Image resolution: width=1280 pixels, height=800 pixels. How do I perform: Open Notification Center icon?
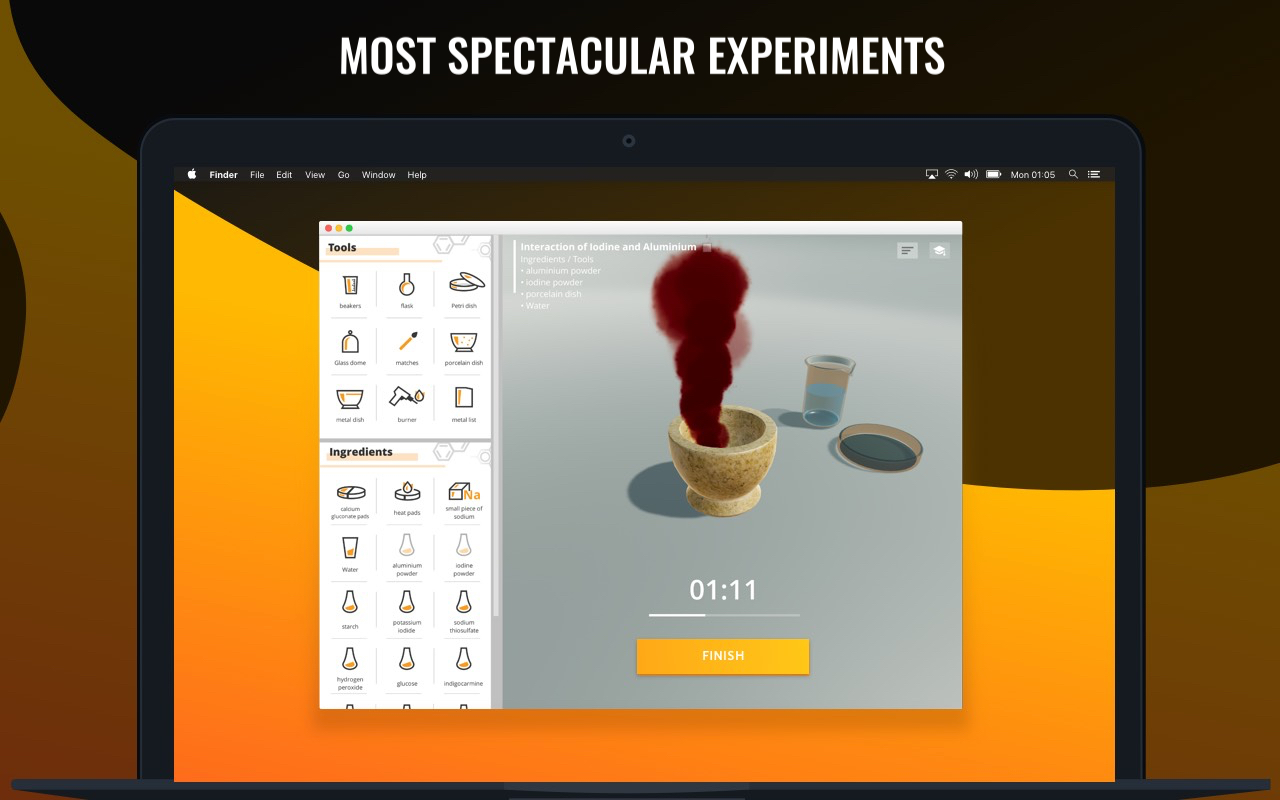point(1094,174)
